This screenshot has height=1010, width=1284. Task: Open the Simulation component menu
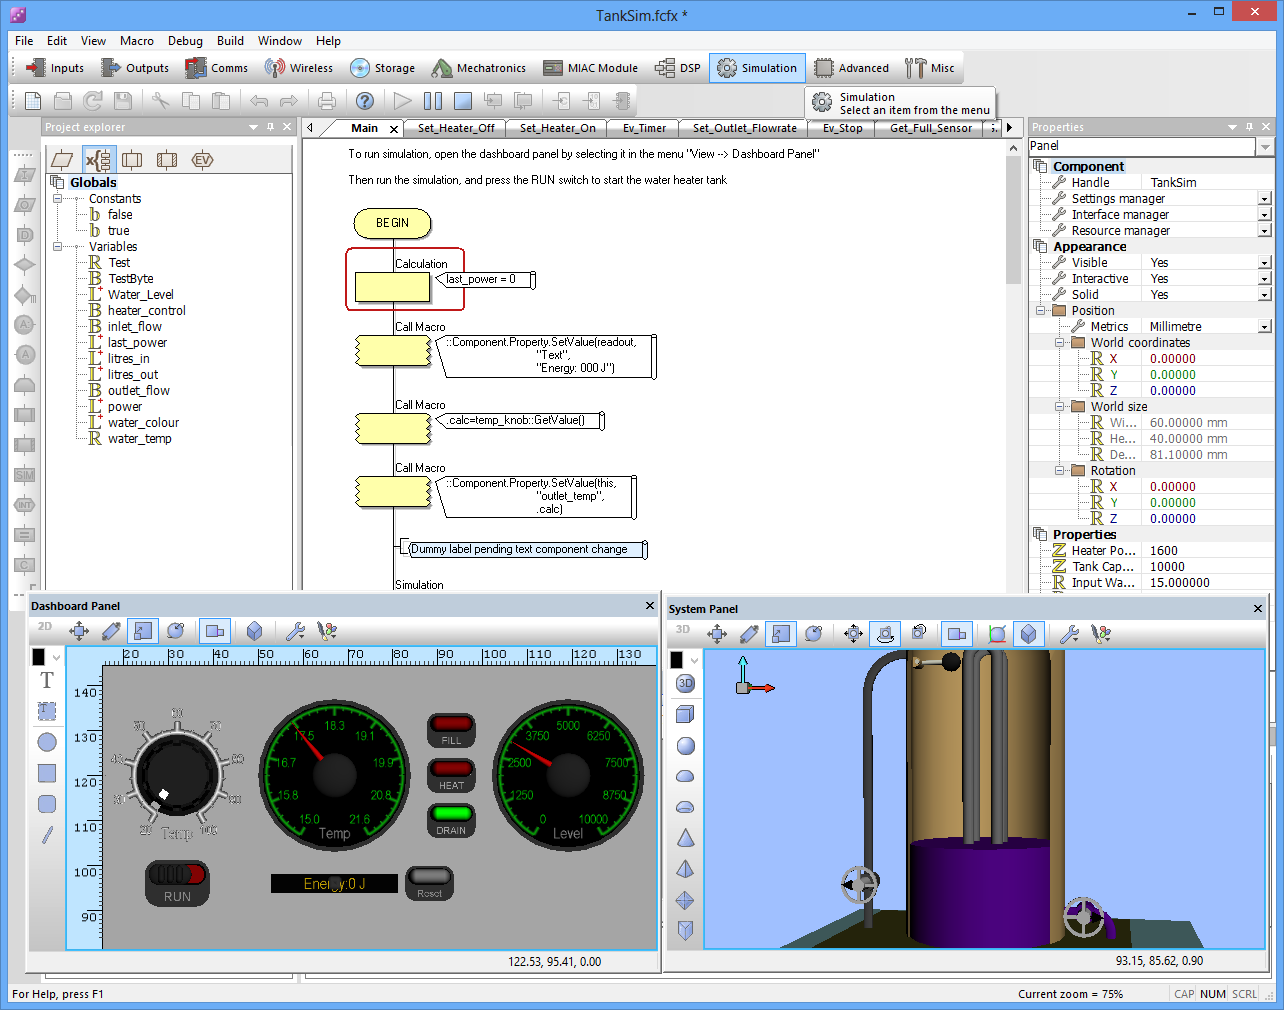pos(758,68)
